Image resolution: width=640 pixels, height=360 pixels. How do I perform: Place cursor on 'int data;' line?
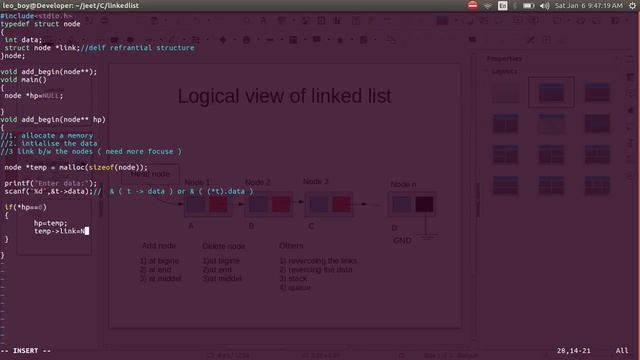[23, 40]
